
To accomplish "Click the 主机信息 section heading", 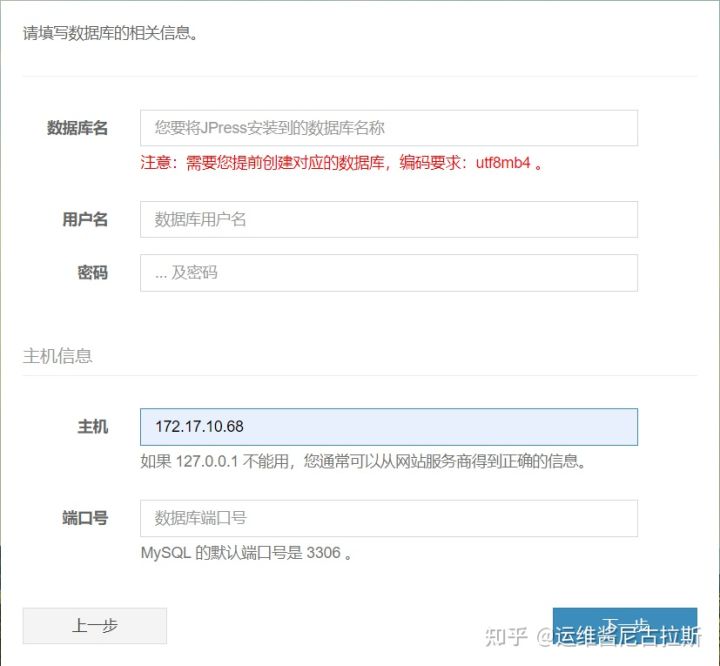I will tap(57, 355).
